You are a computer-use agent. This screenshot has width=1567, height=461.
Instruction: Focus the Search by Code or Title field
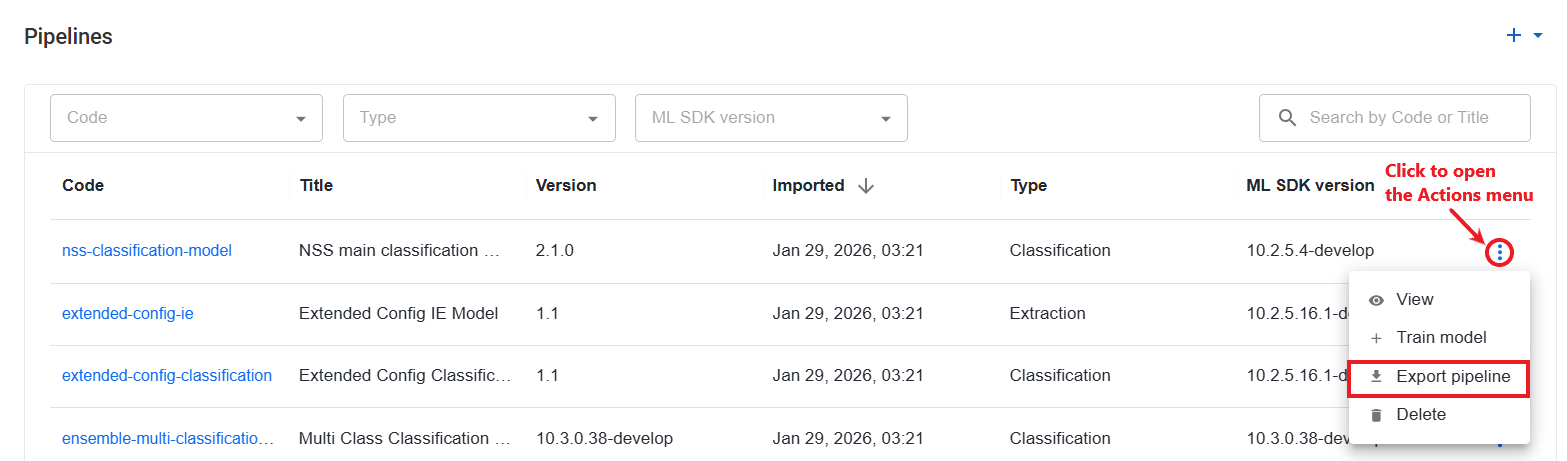click(x=1394, y=118)
